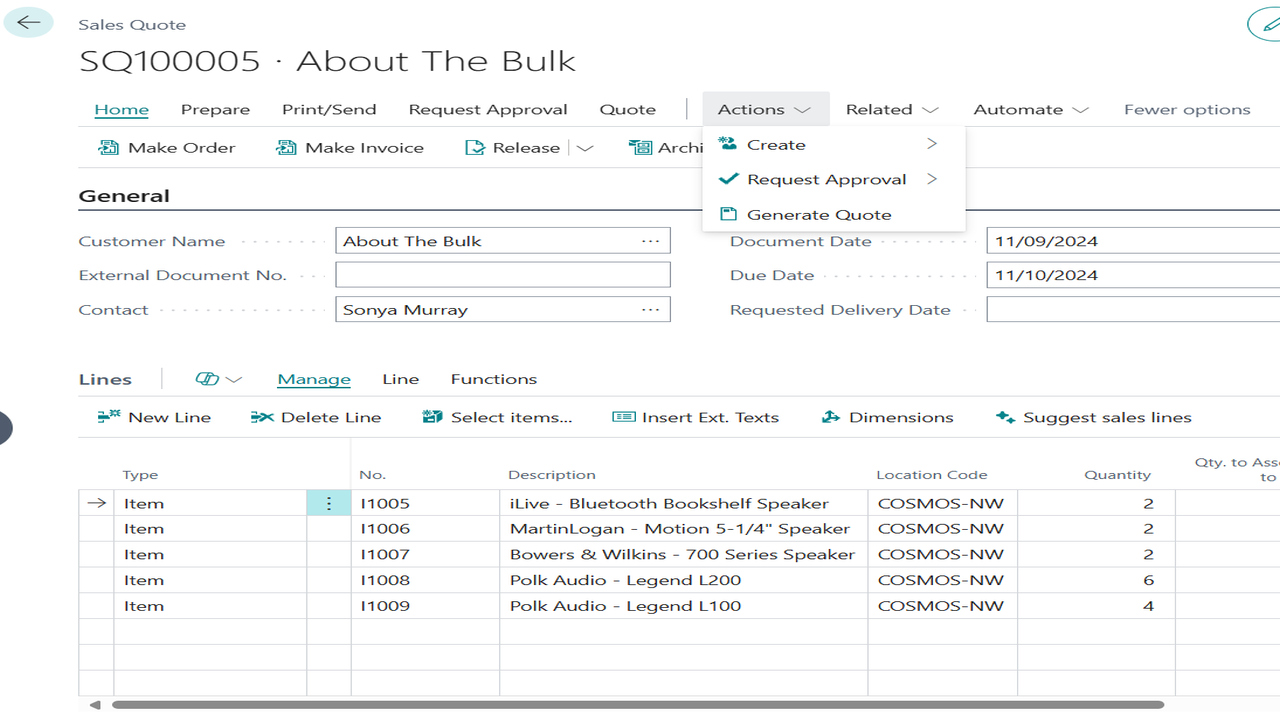Click the Requested Delivery Date field
The image size is (1280, 720).
coord(1133,309)
